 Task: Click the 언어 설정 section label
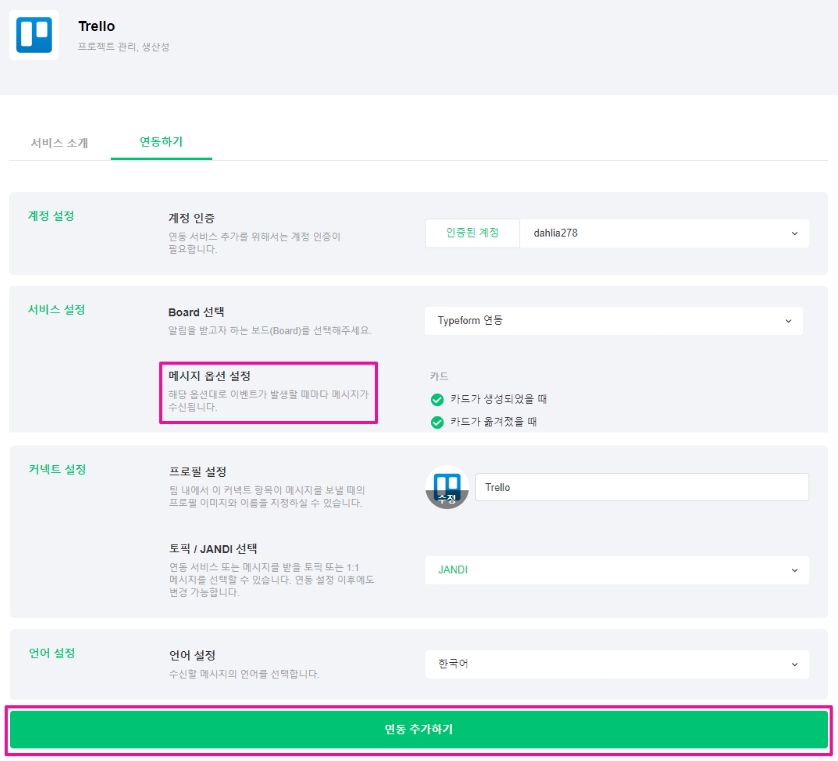coord(51,653)
